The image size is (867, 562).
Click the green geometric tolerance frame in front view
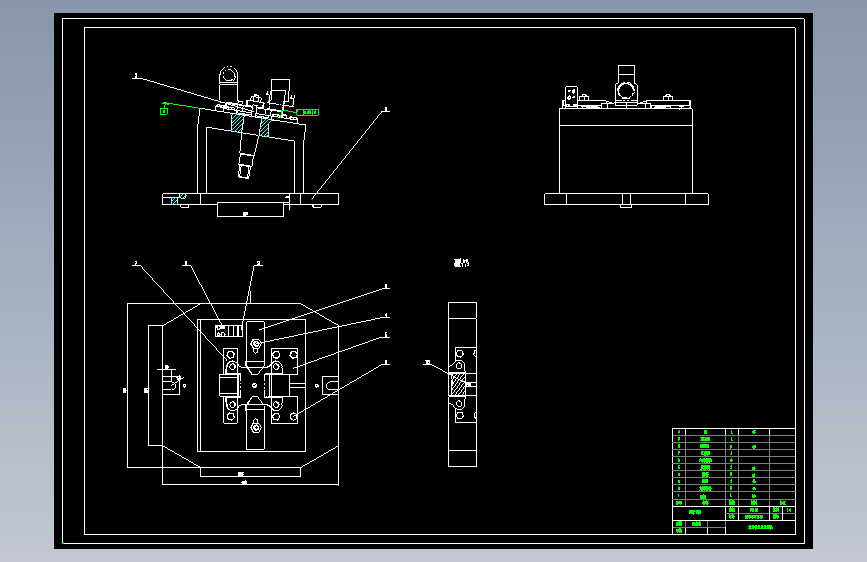[307, 112]
